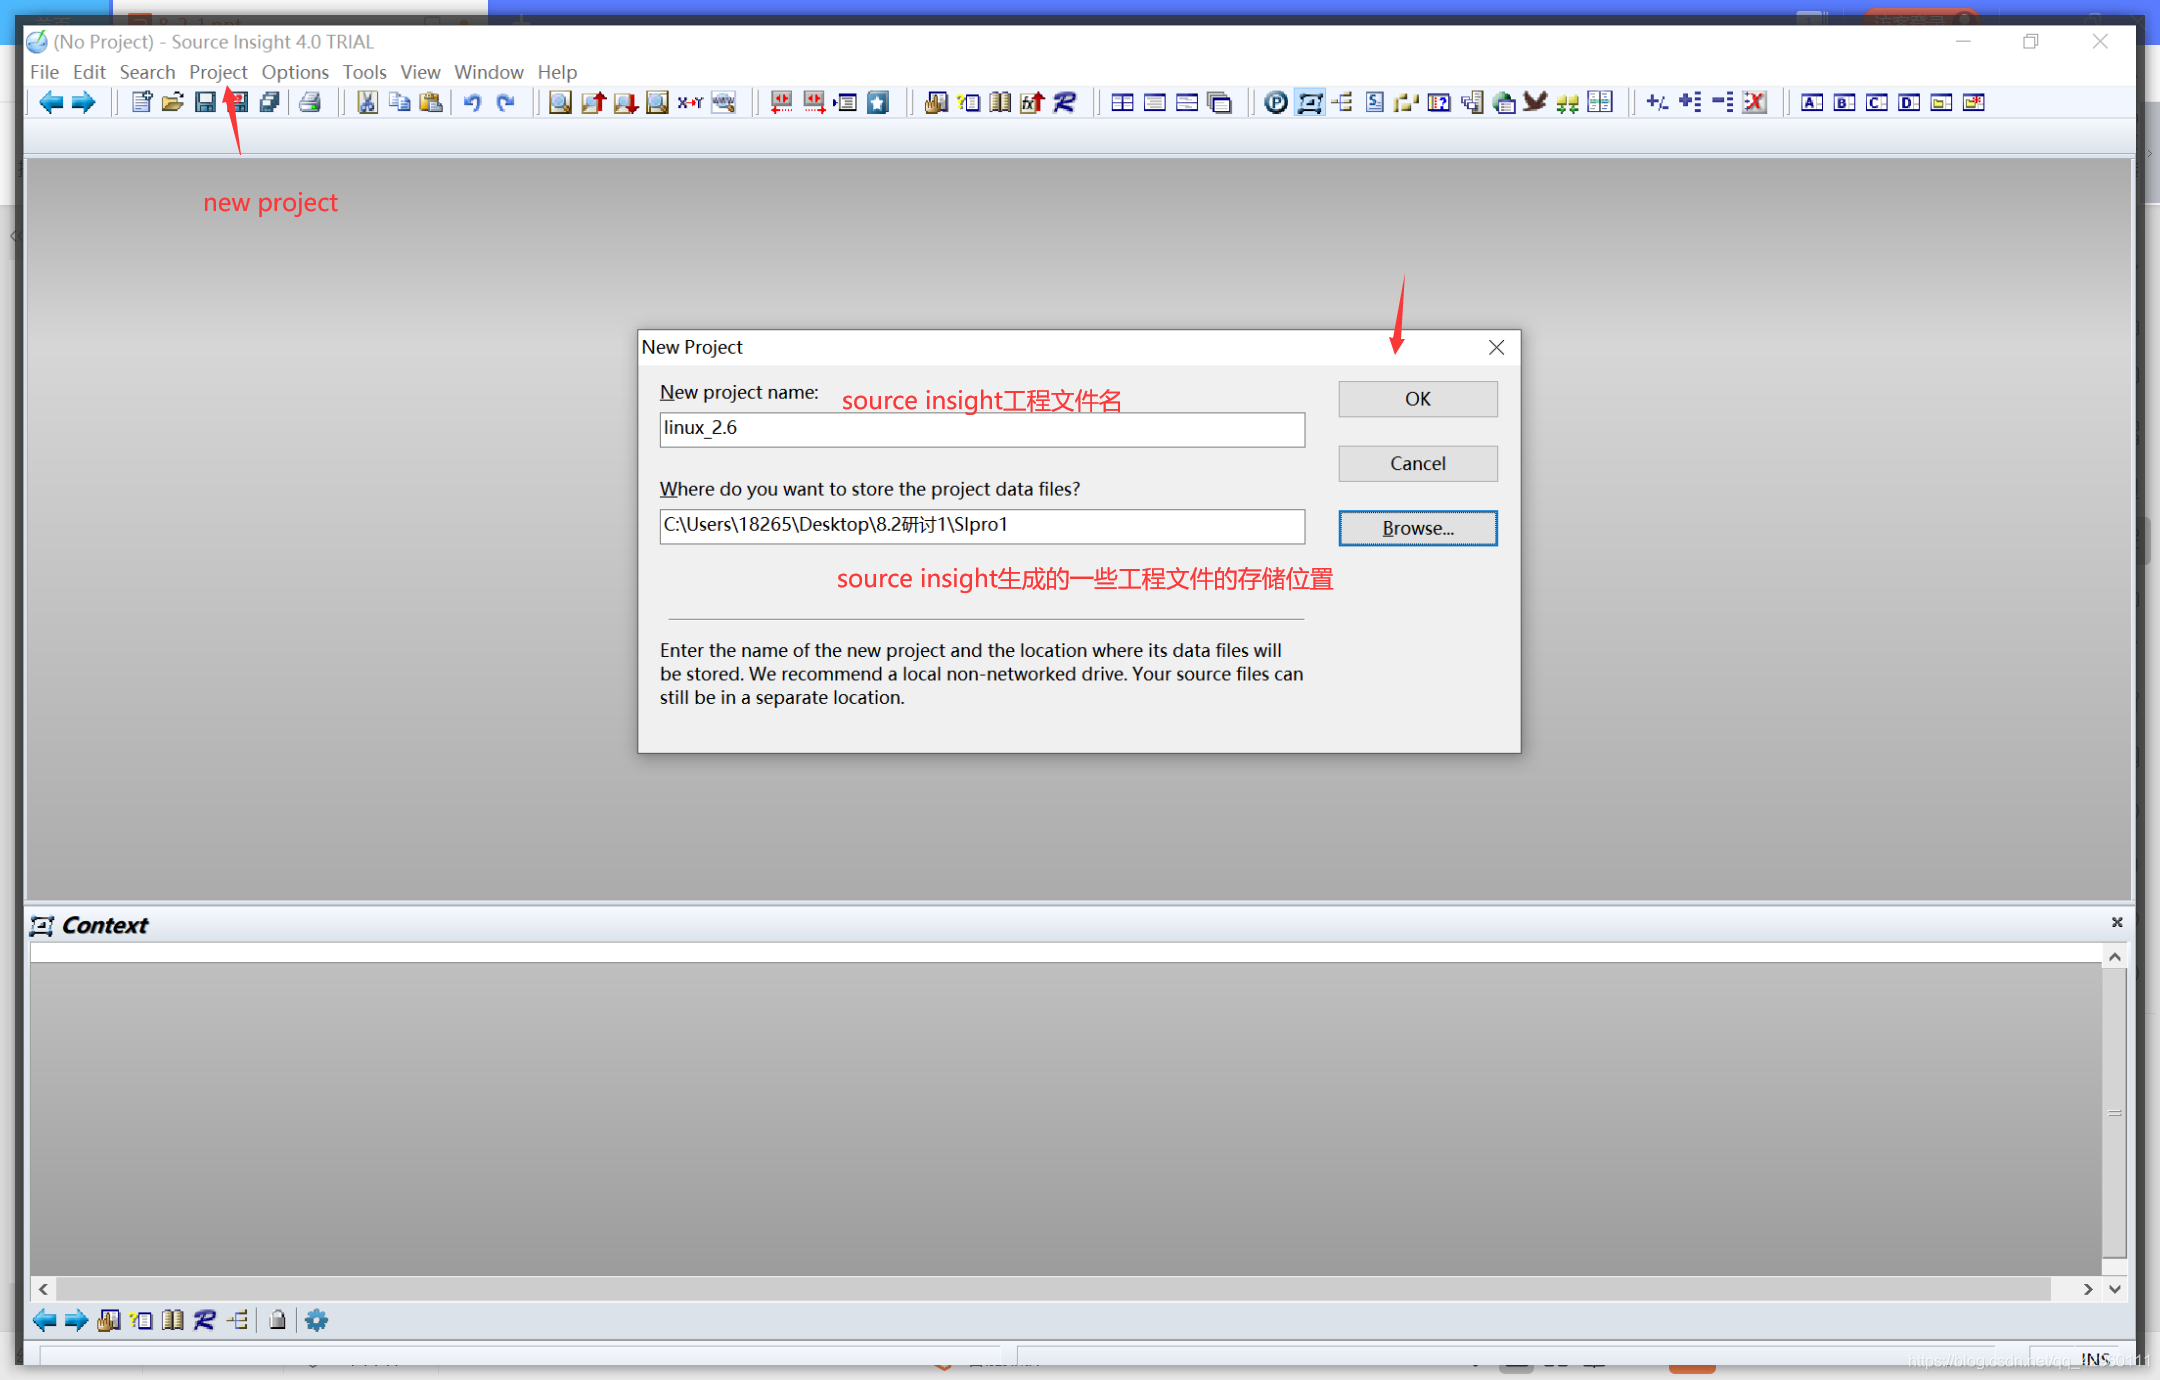Click the red X toolbar icon
The height and width of the screenshot is (1380, 2160).
1755,102
